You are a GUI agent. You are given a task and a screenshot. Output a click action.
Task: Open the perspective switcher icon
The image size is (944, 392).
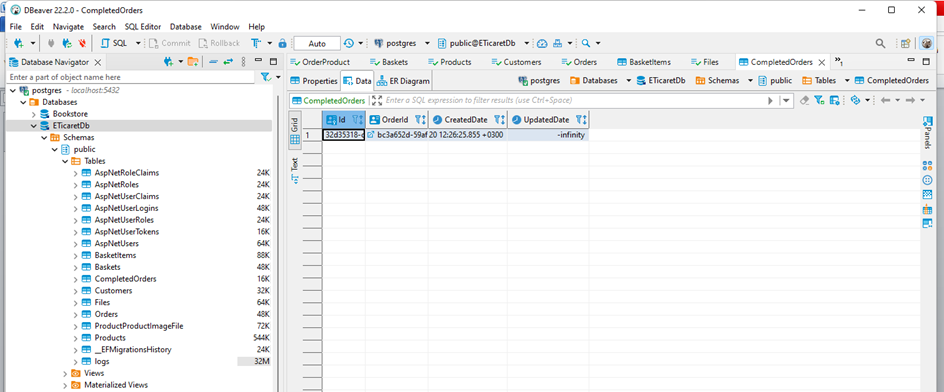pos(905,43)
